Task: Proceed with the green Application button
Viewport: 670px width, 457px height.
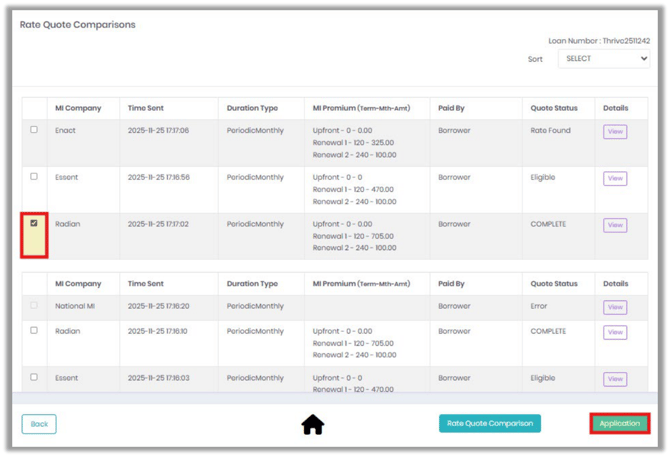Action: (620, 423)
